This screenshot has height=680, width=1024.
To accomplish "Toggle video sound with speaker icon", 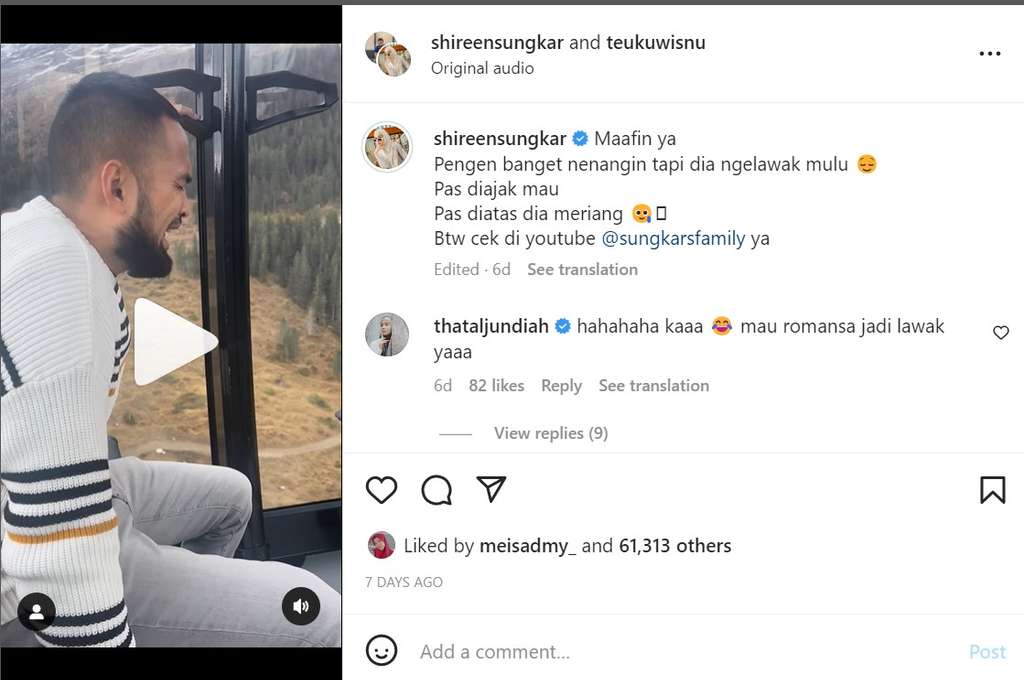I will pos(300,606).
